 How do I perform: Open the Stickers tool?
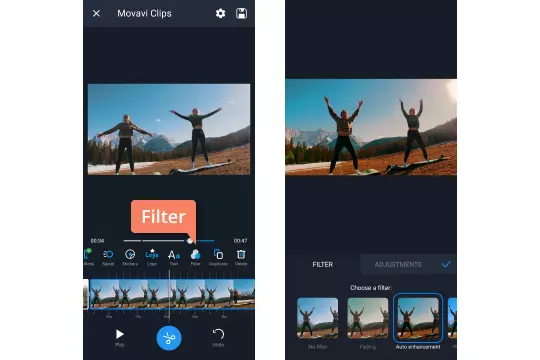[130, 257]
